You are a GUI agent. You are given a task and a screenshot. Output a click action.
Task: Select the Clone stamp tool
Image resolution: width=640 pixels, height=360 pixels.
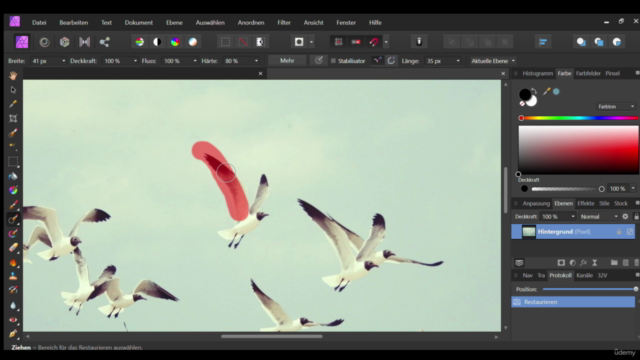coord(13,277)
